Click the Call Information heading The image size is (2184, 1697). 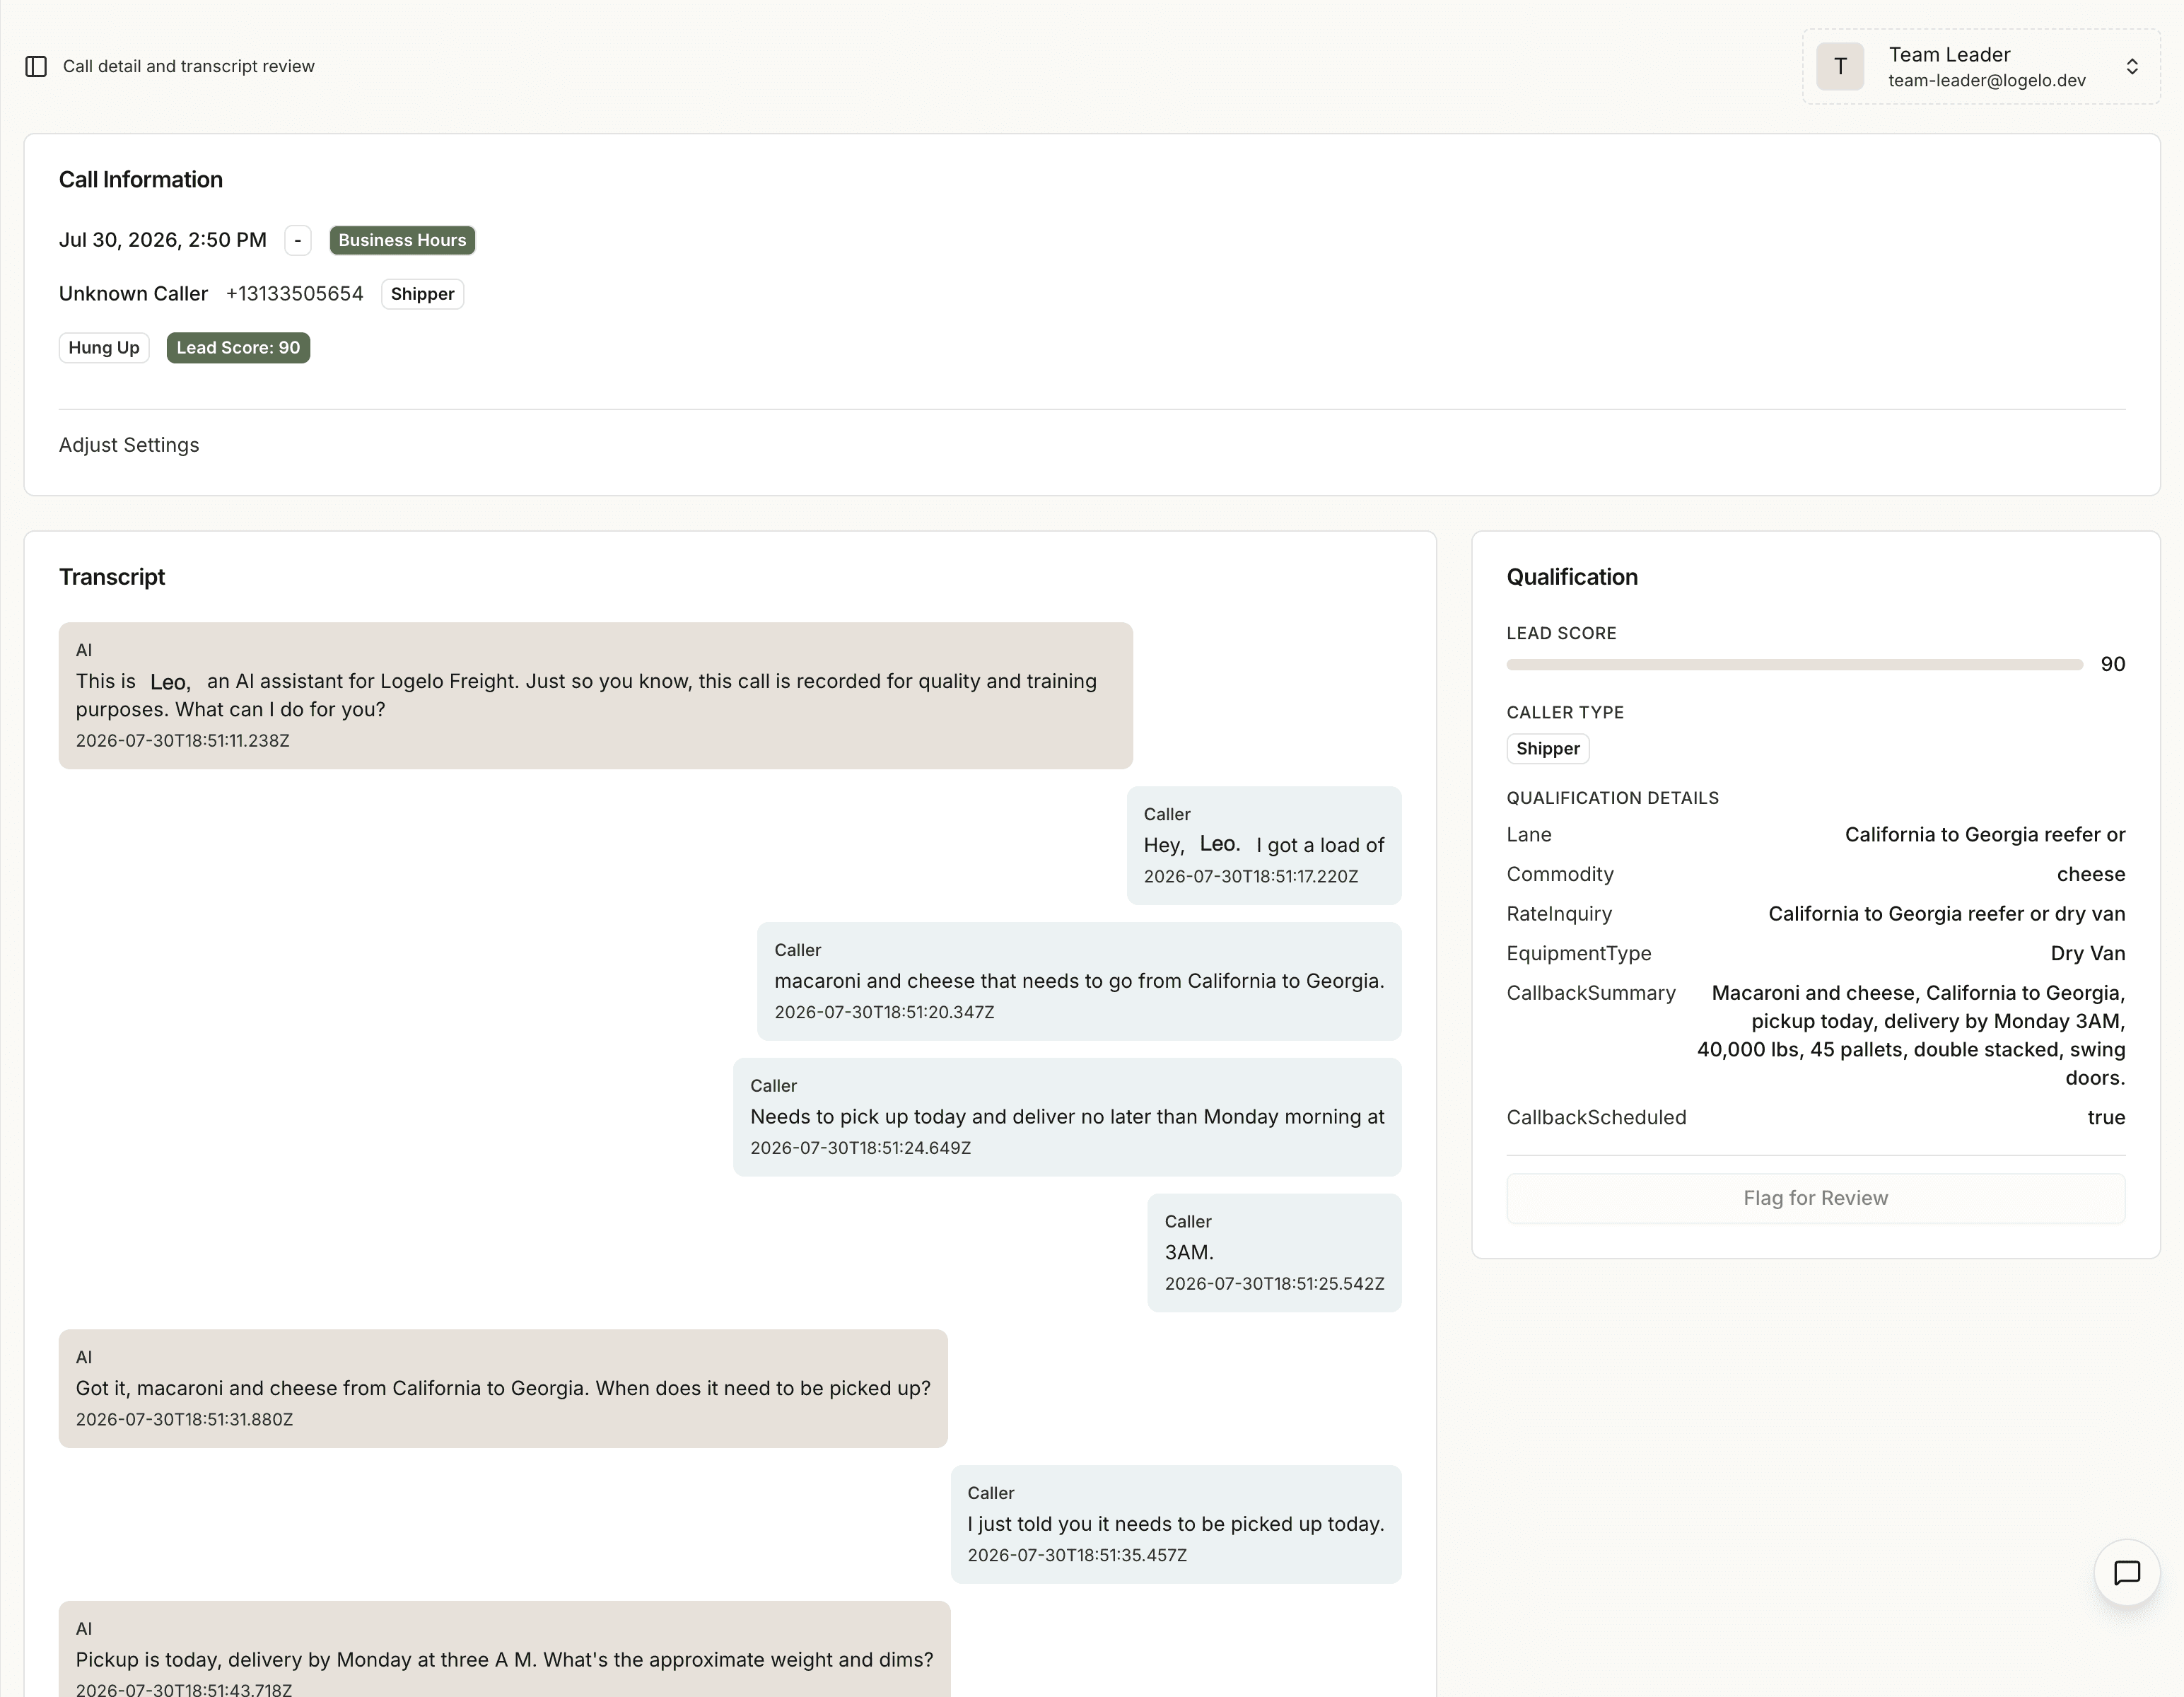coord(141,180)
